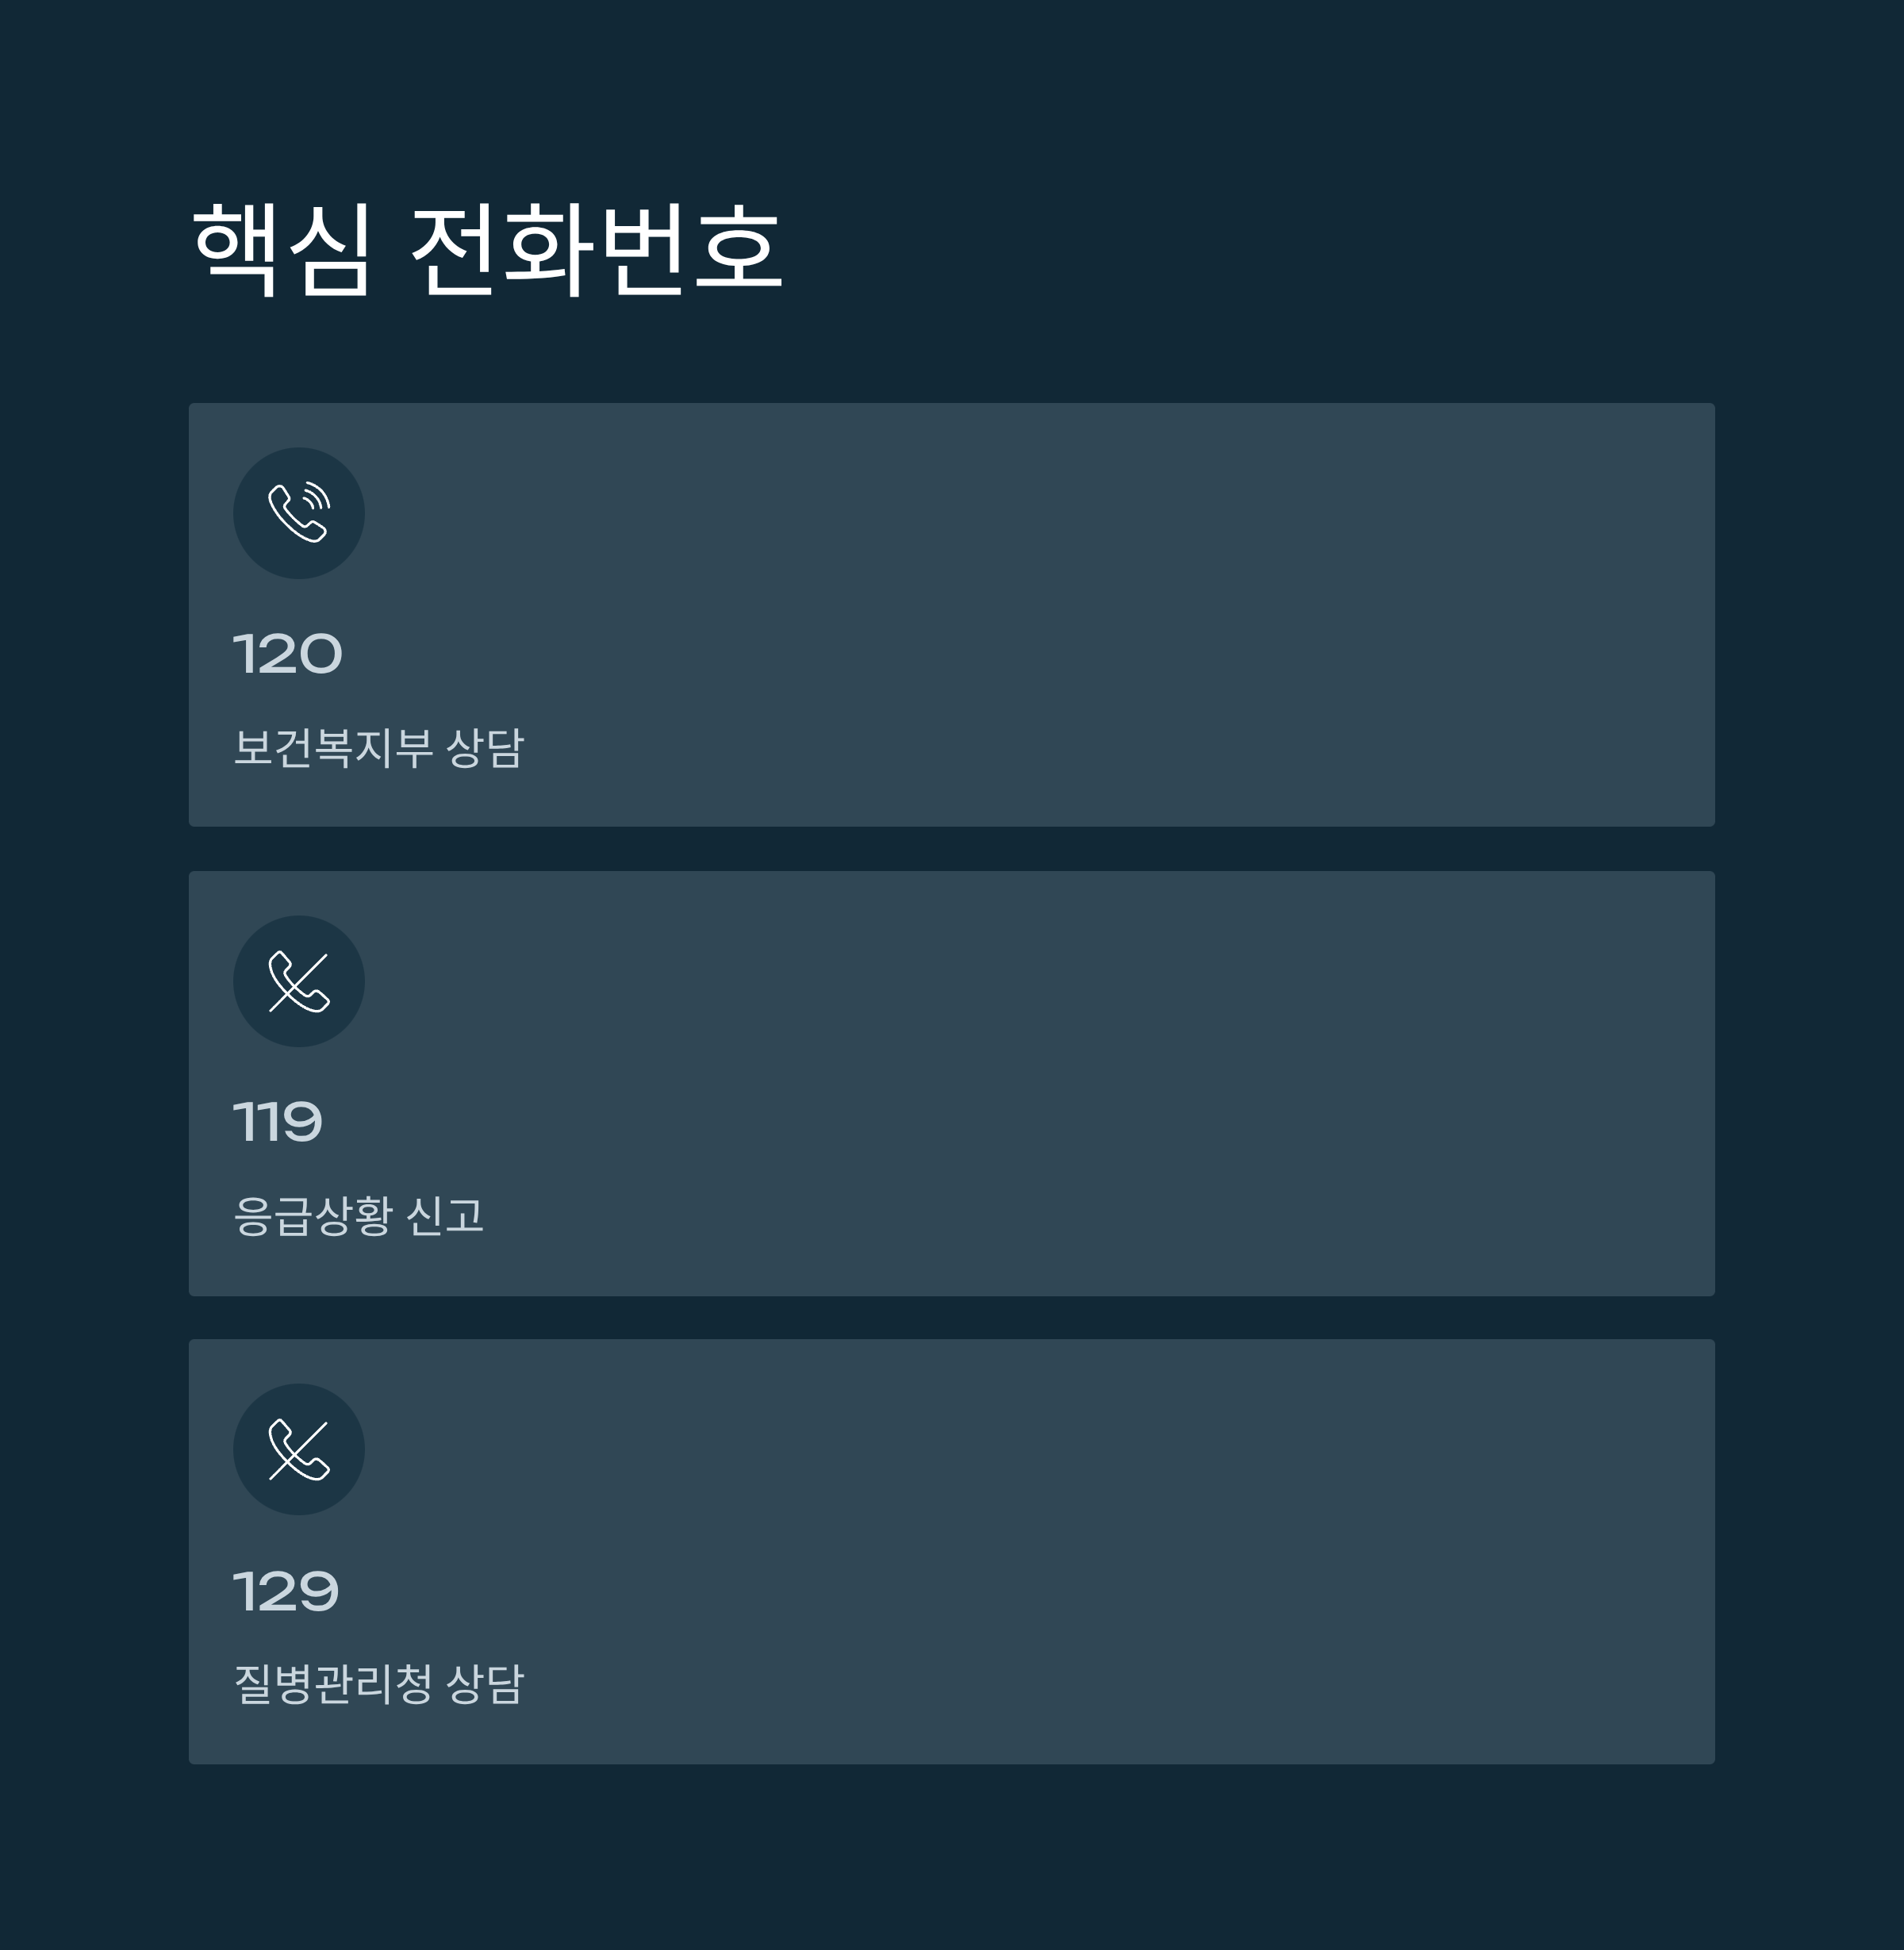Click the ringing phone icon on the 120 card

pos(299,513)
